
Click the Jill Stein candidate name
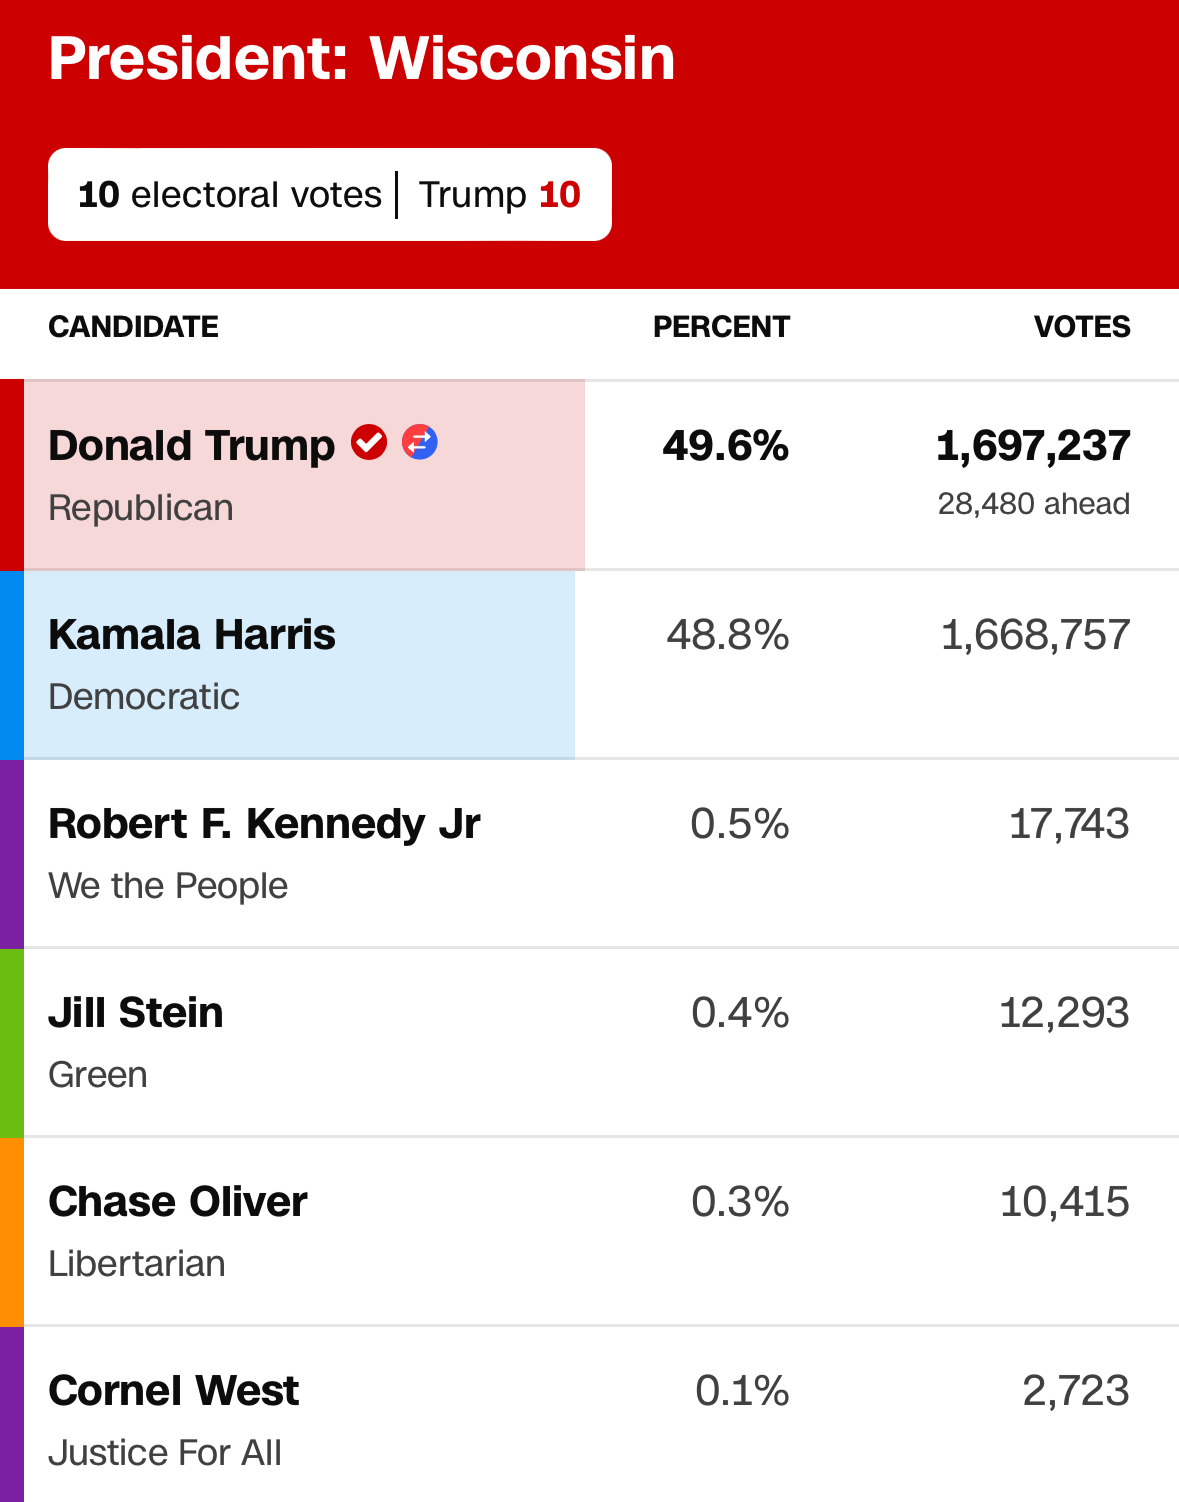(x=136, y=1013)
